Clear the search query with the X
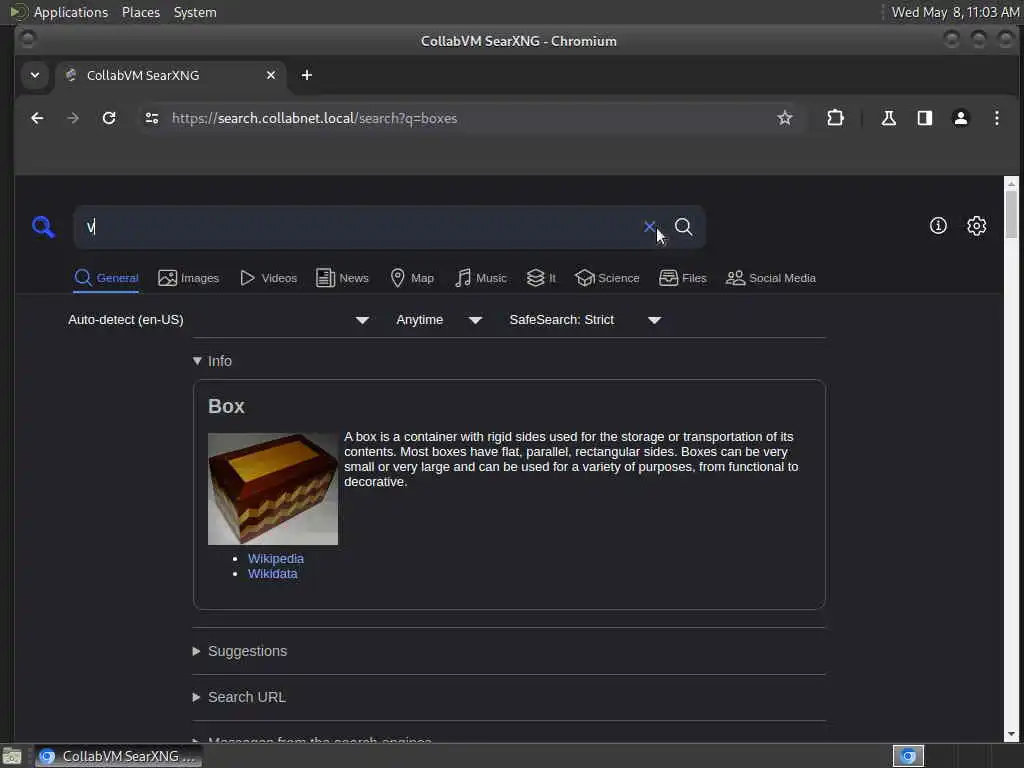The image size is (1024, 768). point(649,227)
